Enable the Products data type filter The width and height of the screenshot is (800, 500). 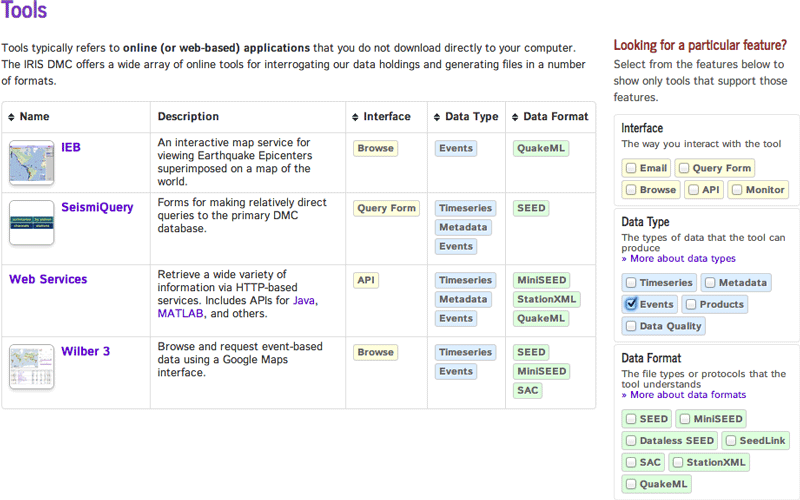691,304
